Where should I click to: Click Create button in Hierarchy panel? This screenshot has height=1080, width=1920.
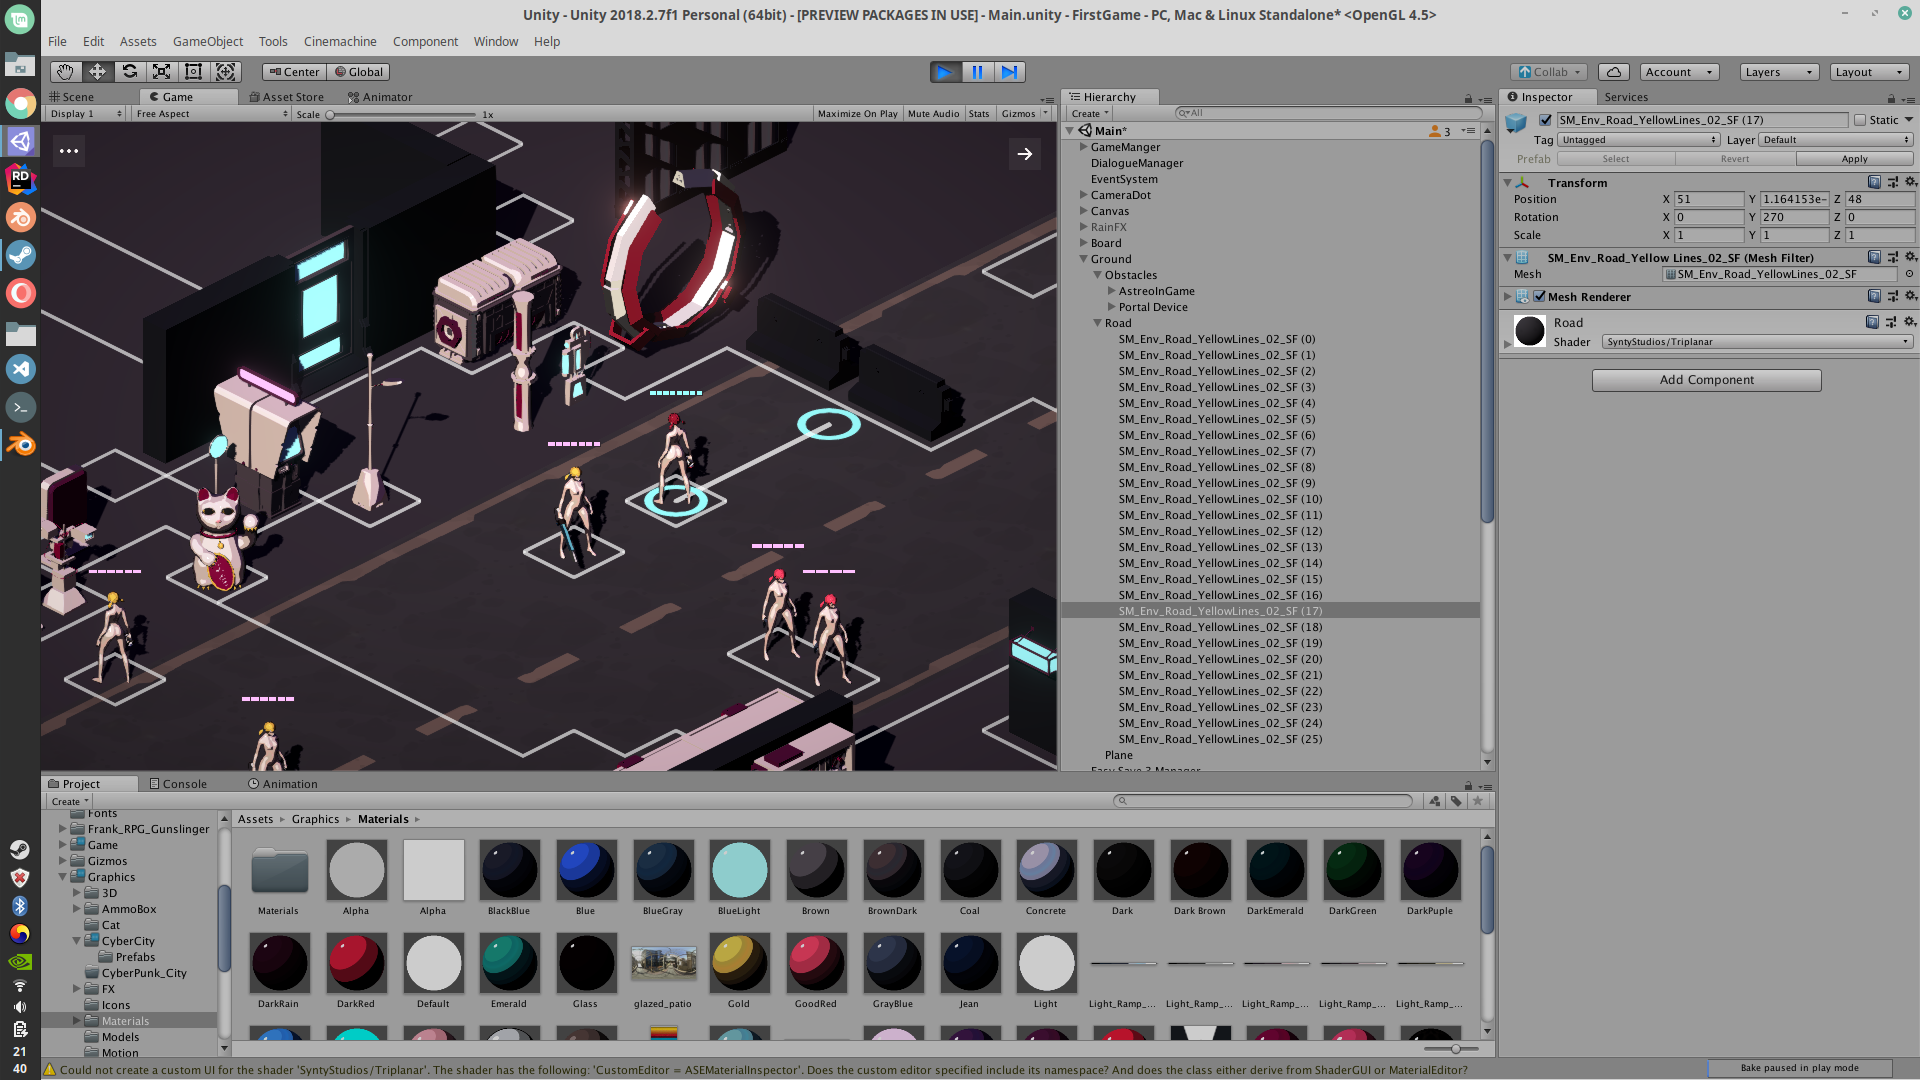pyautogui.click(x=1090, y=114)
